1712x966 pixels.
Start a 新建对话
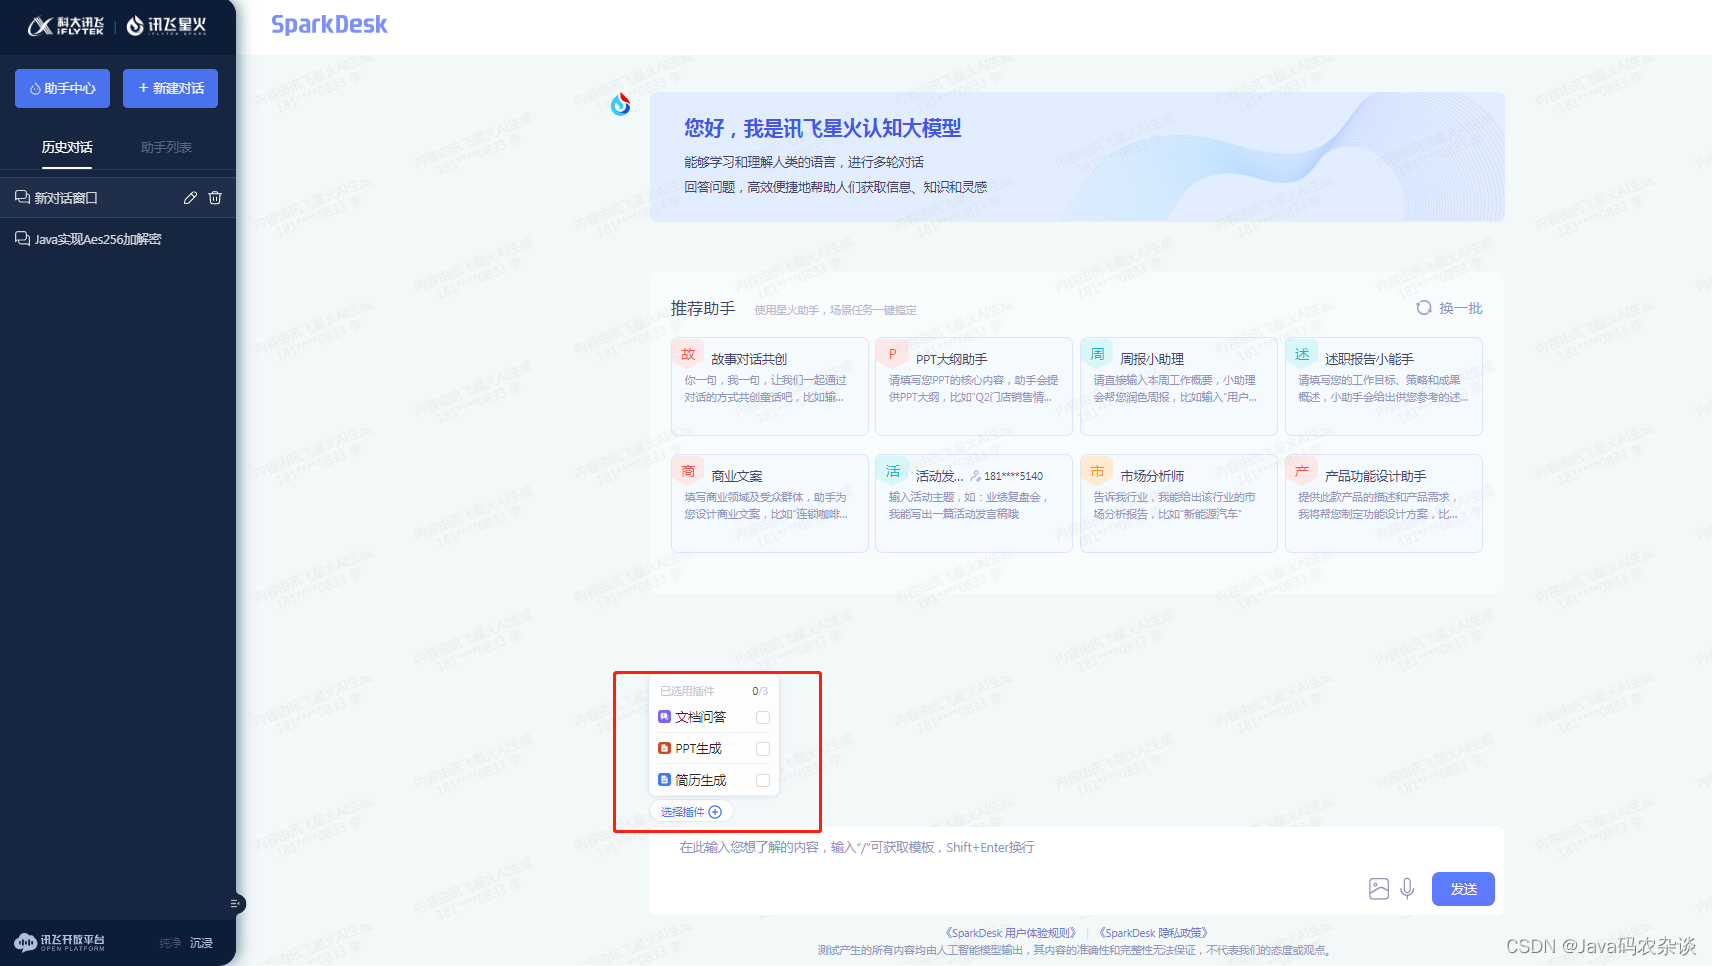pos(170,88)
